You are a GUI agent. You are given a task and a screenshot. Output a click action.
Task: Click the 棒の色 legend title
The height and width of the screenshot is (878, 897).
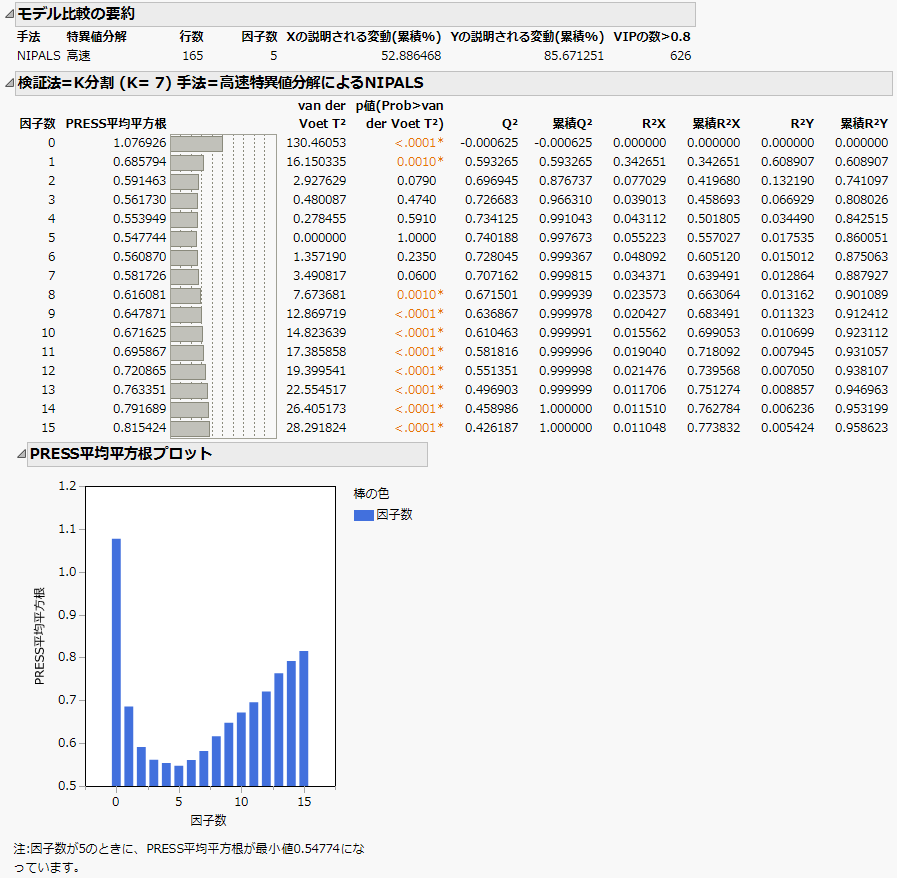[370, 494]
